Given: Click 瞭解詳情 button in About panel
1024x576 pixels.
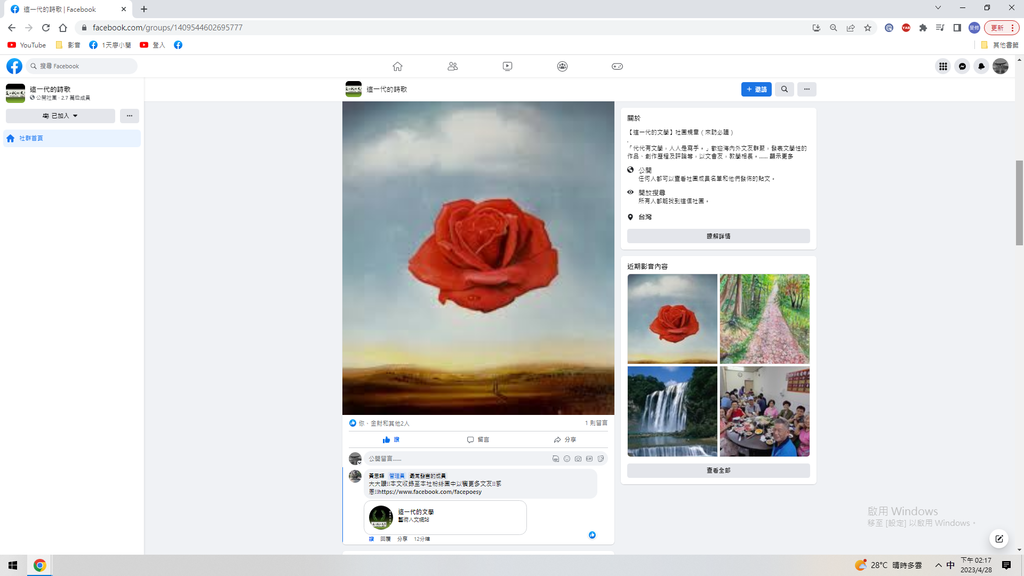Looking at the screenshot, I should click(x=718, y=236).
